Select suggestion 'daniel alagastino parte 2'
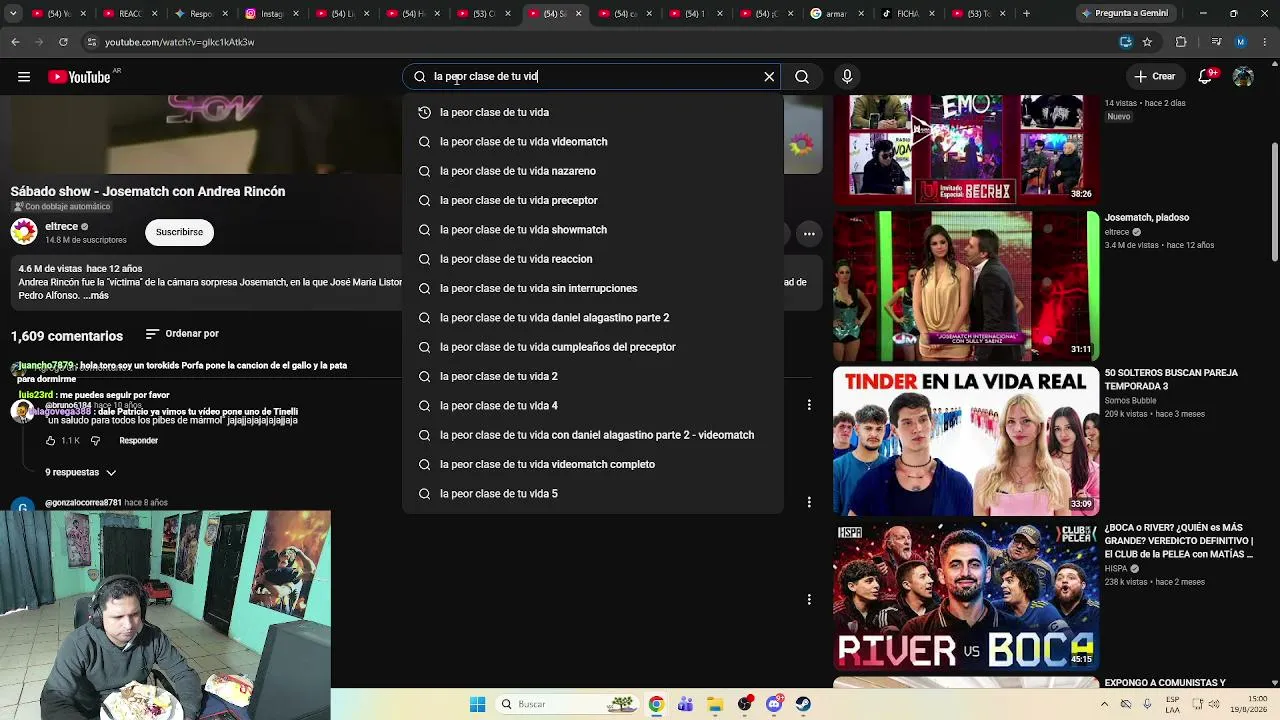The width and height of the screenshot is (1280, 720). (593, 318)
